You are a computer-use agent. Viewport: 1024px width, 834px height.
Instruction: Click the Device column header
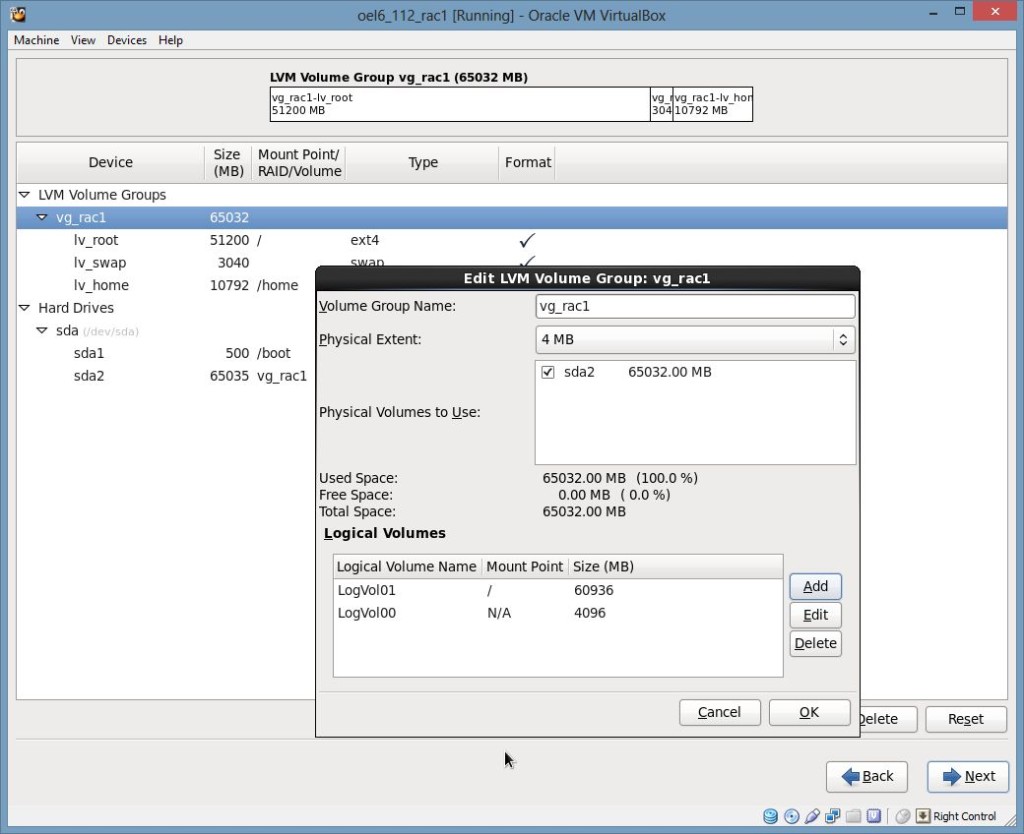(x=110, y=163)
